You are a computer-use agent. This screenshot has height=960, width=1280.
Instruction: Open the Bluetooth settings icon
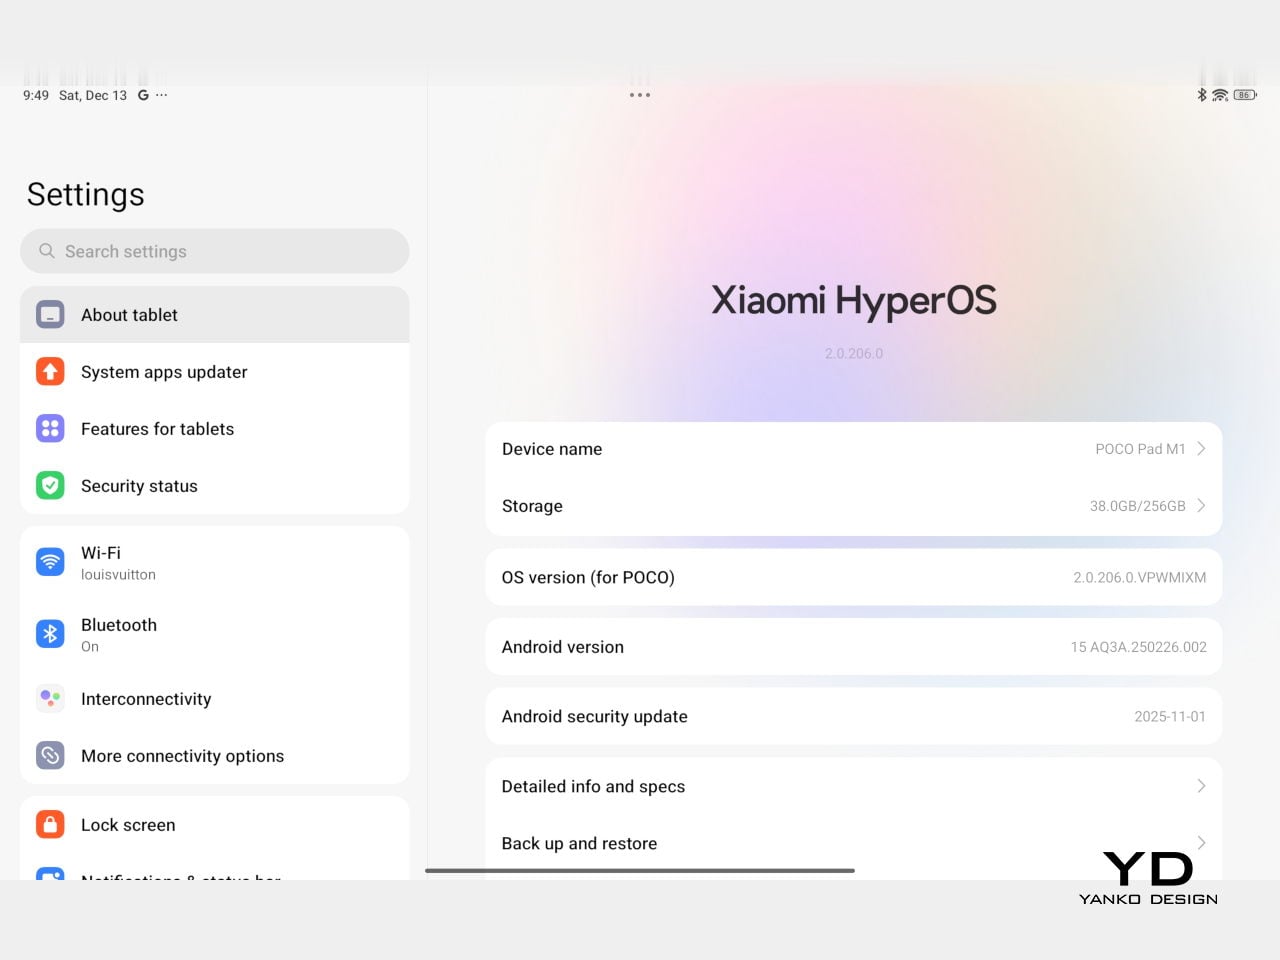coord(50,634)
